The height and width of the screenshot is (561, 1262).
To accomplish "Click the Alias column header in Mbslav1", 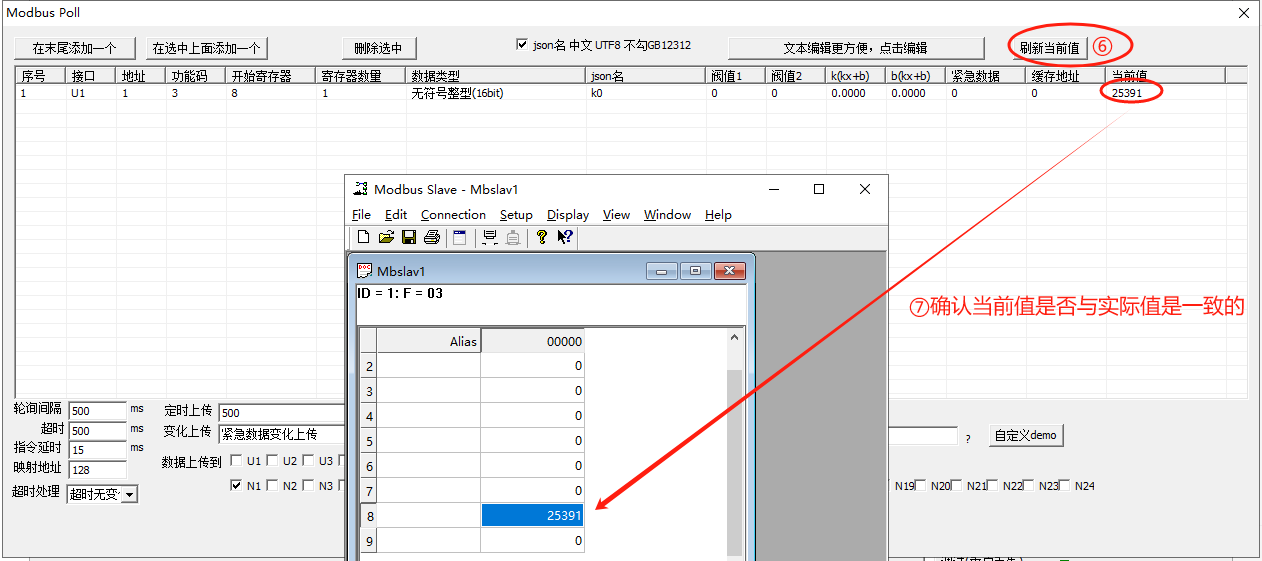I will [429, 341].
